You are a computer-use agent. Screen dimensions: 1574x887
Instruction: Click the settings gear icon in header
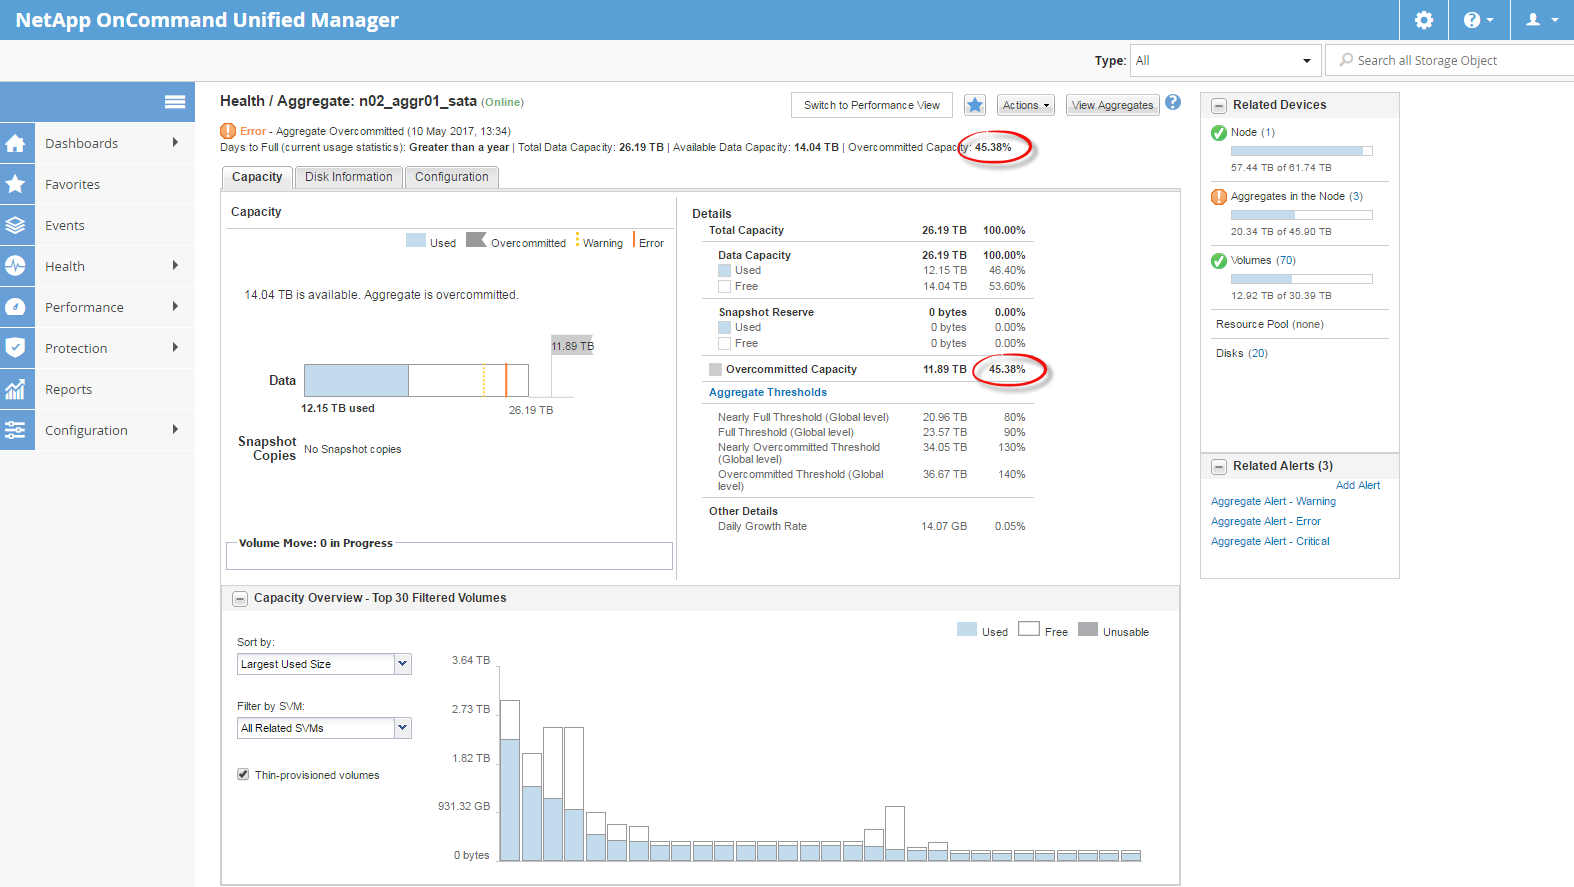pos(1424,20)
